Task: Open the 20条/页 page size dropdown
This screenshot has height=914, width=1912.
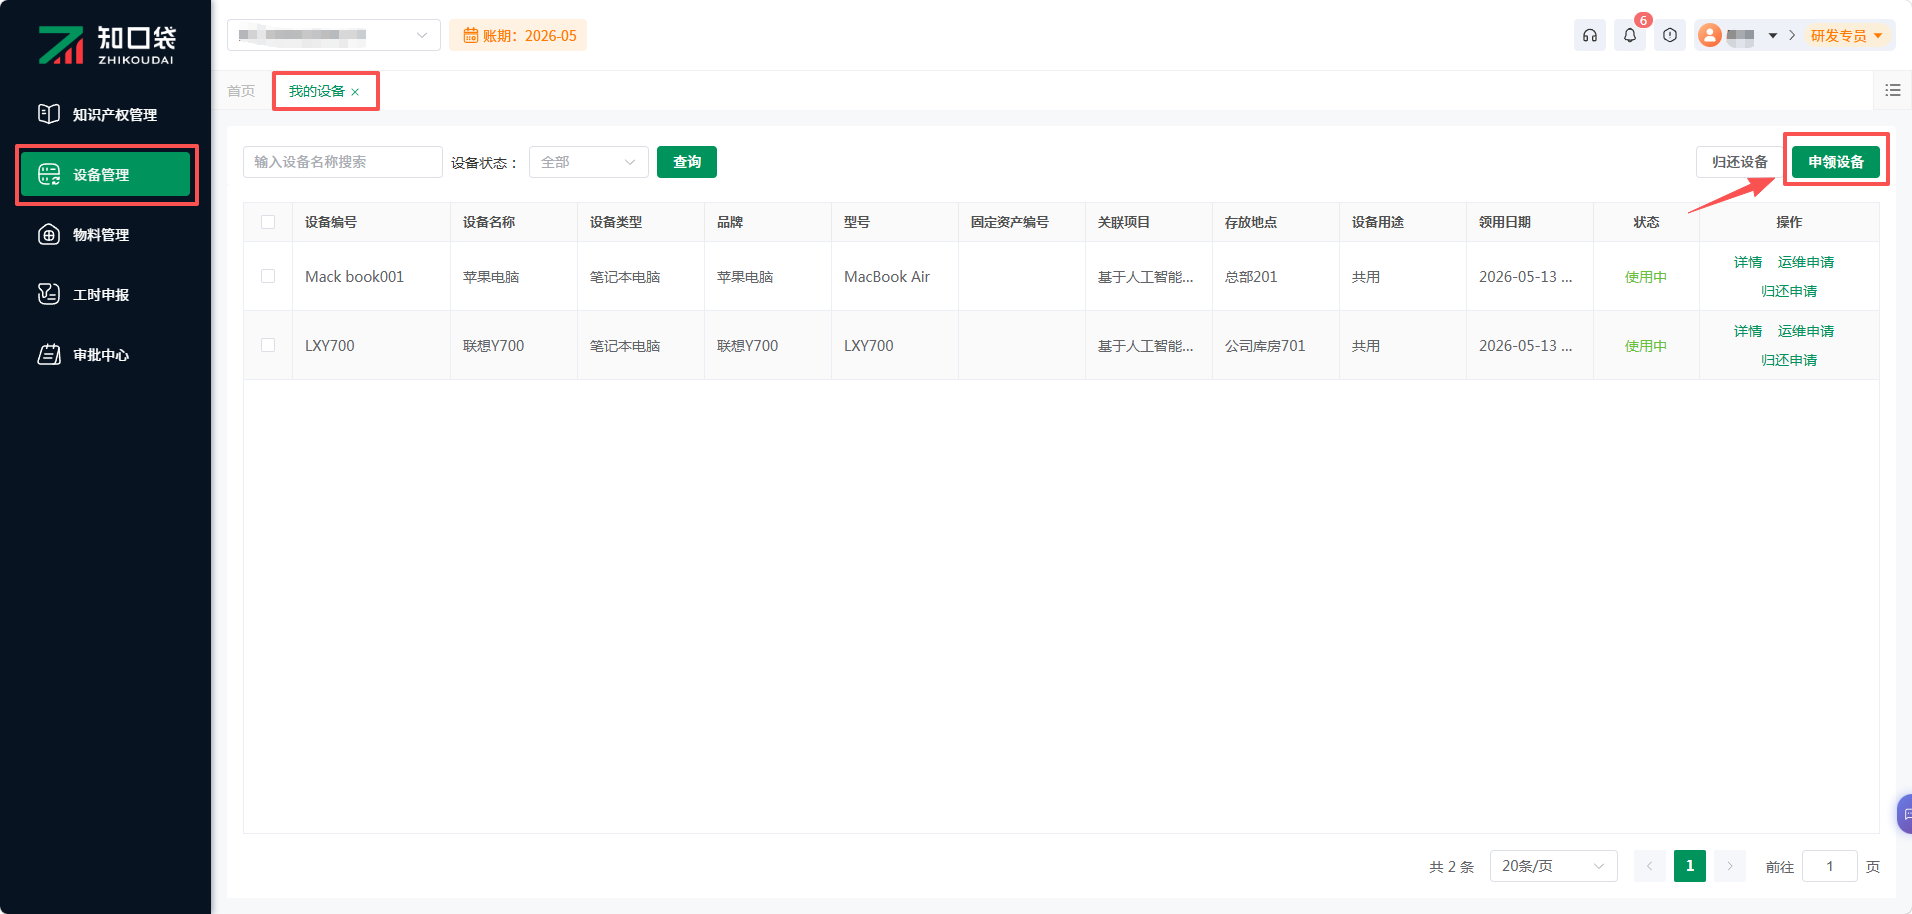Action: [1554, 866]
